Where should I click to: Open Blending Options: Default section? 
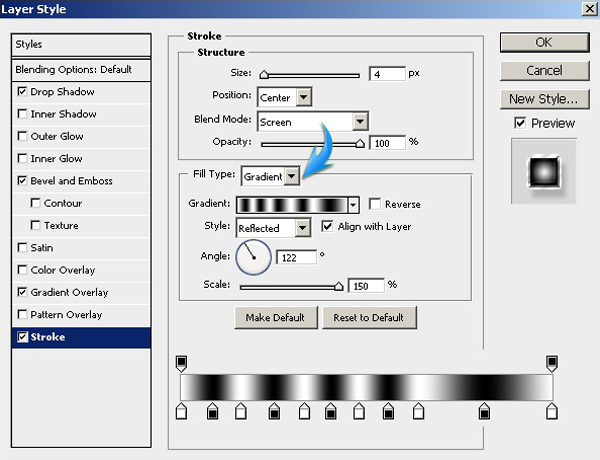[80, 70]
